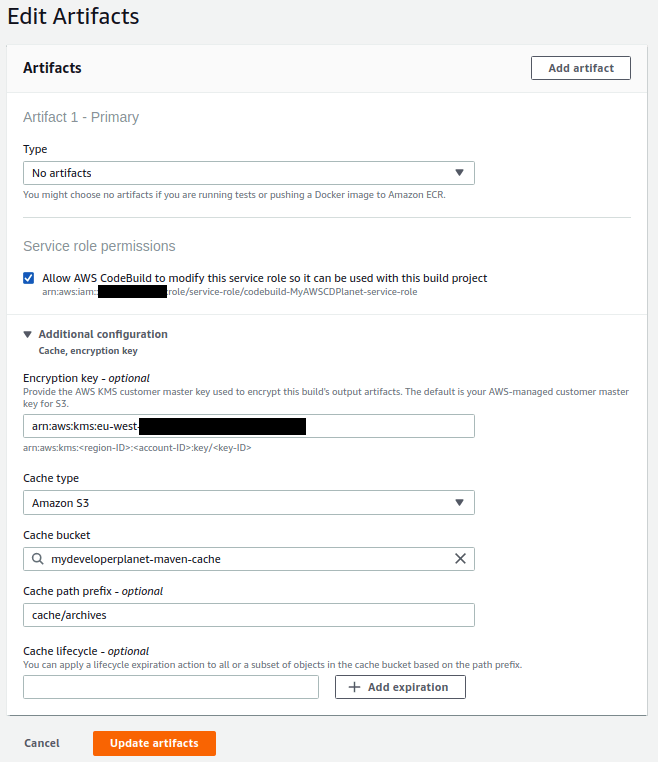Click the Cache lifecycle input field
This screenshot has height=762, width=658.
click(170, 687)
